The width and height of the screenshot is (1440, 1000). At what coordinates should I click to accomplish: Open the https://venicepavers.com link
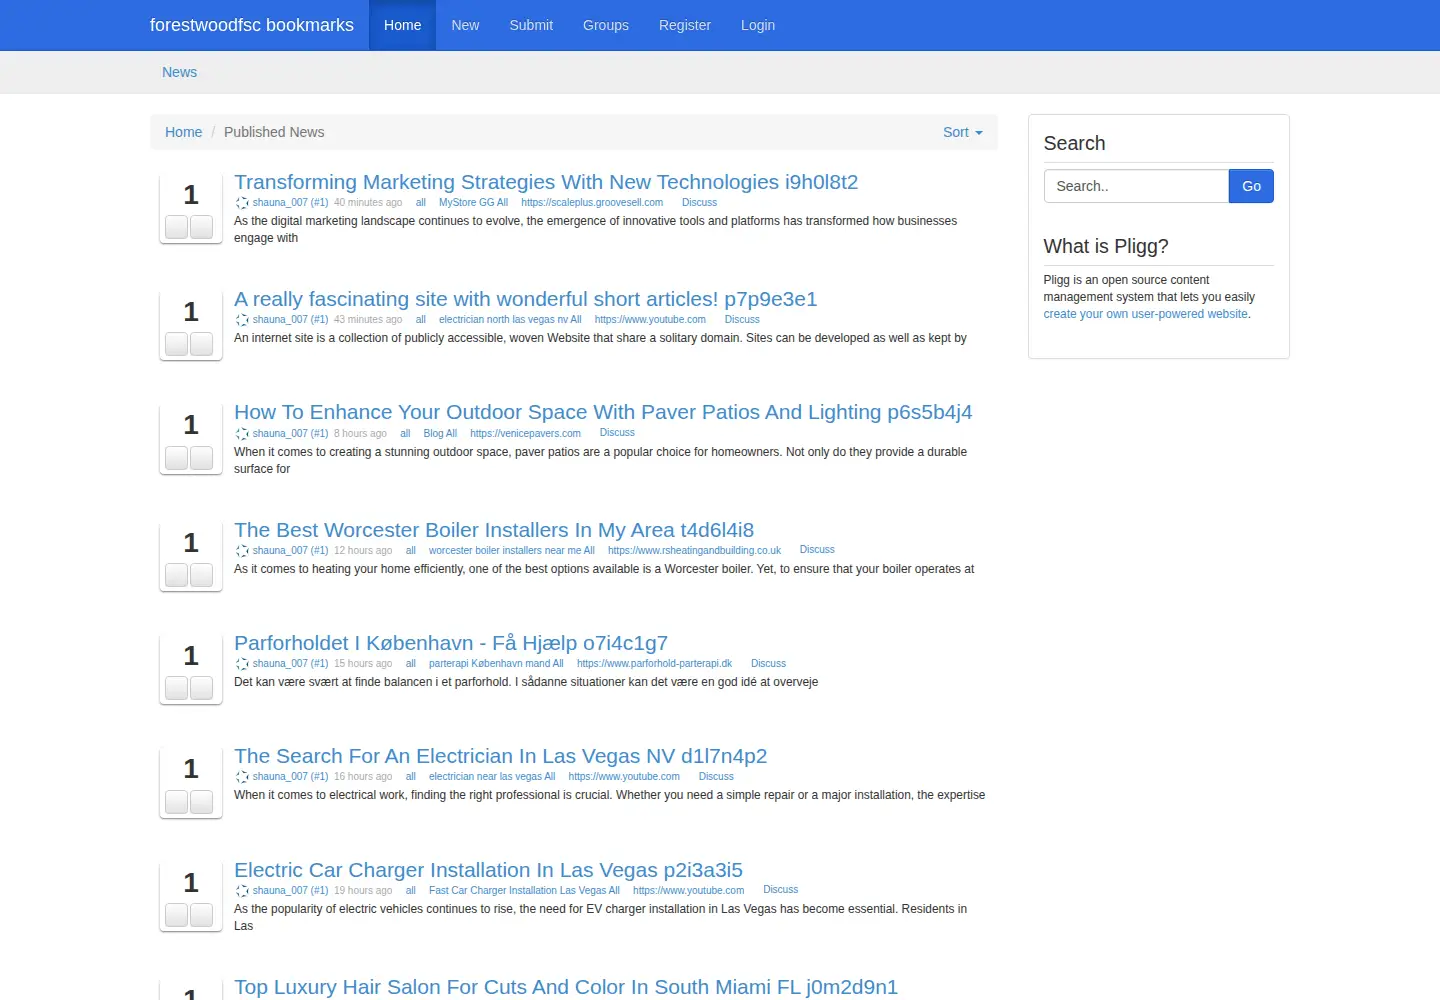525,434
